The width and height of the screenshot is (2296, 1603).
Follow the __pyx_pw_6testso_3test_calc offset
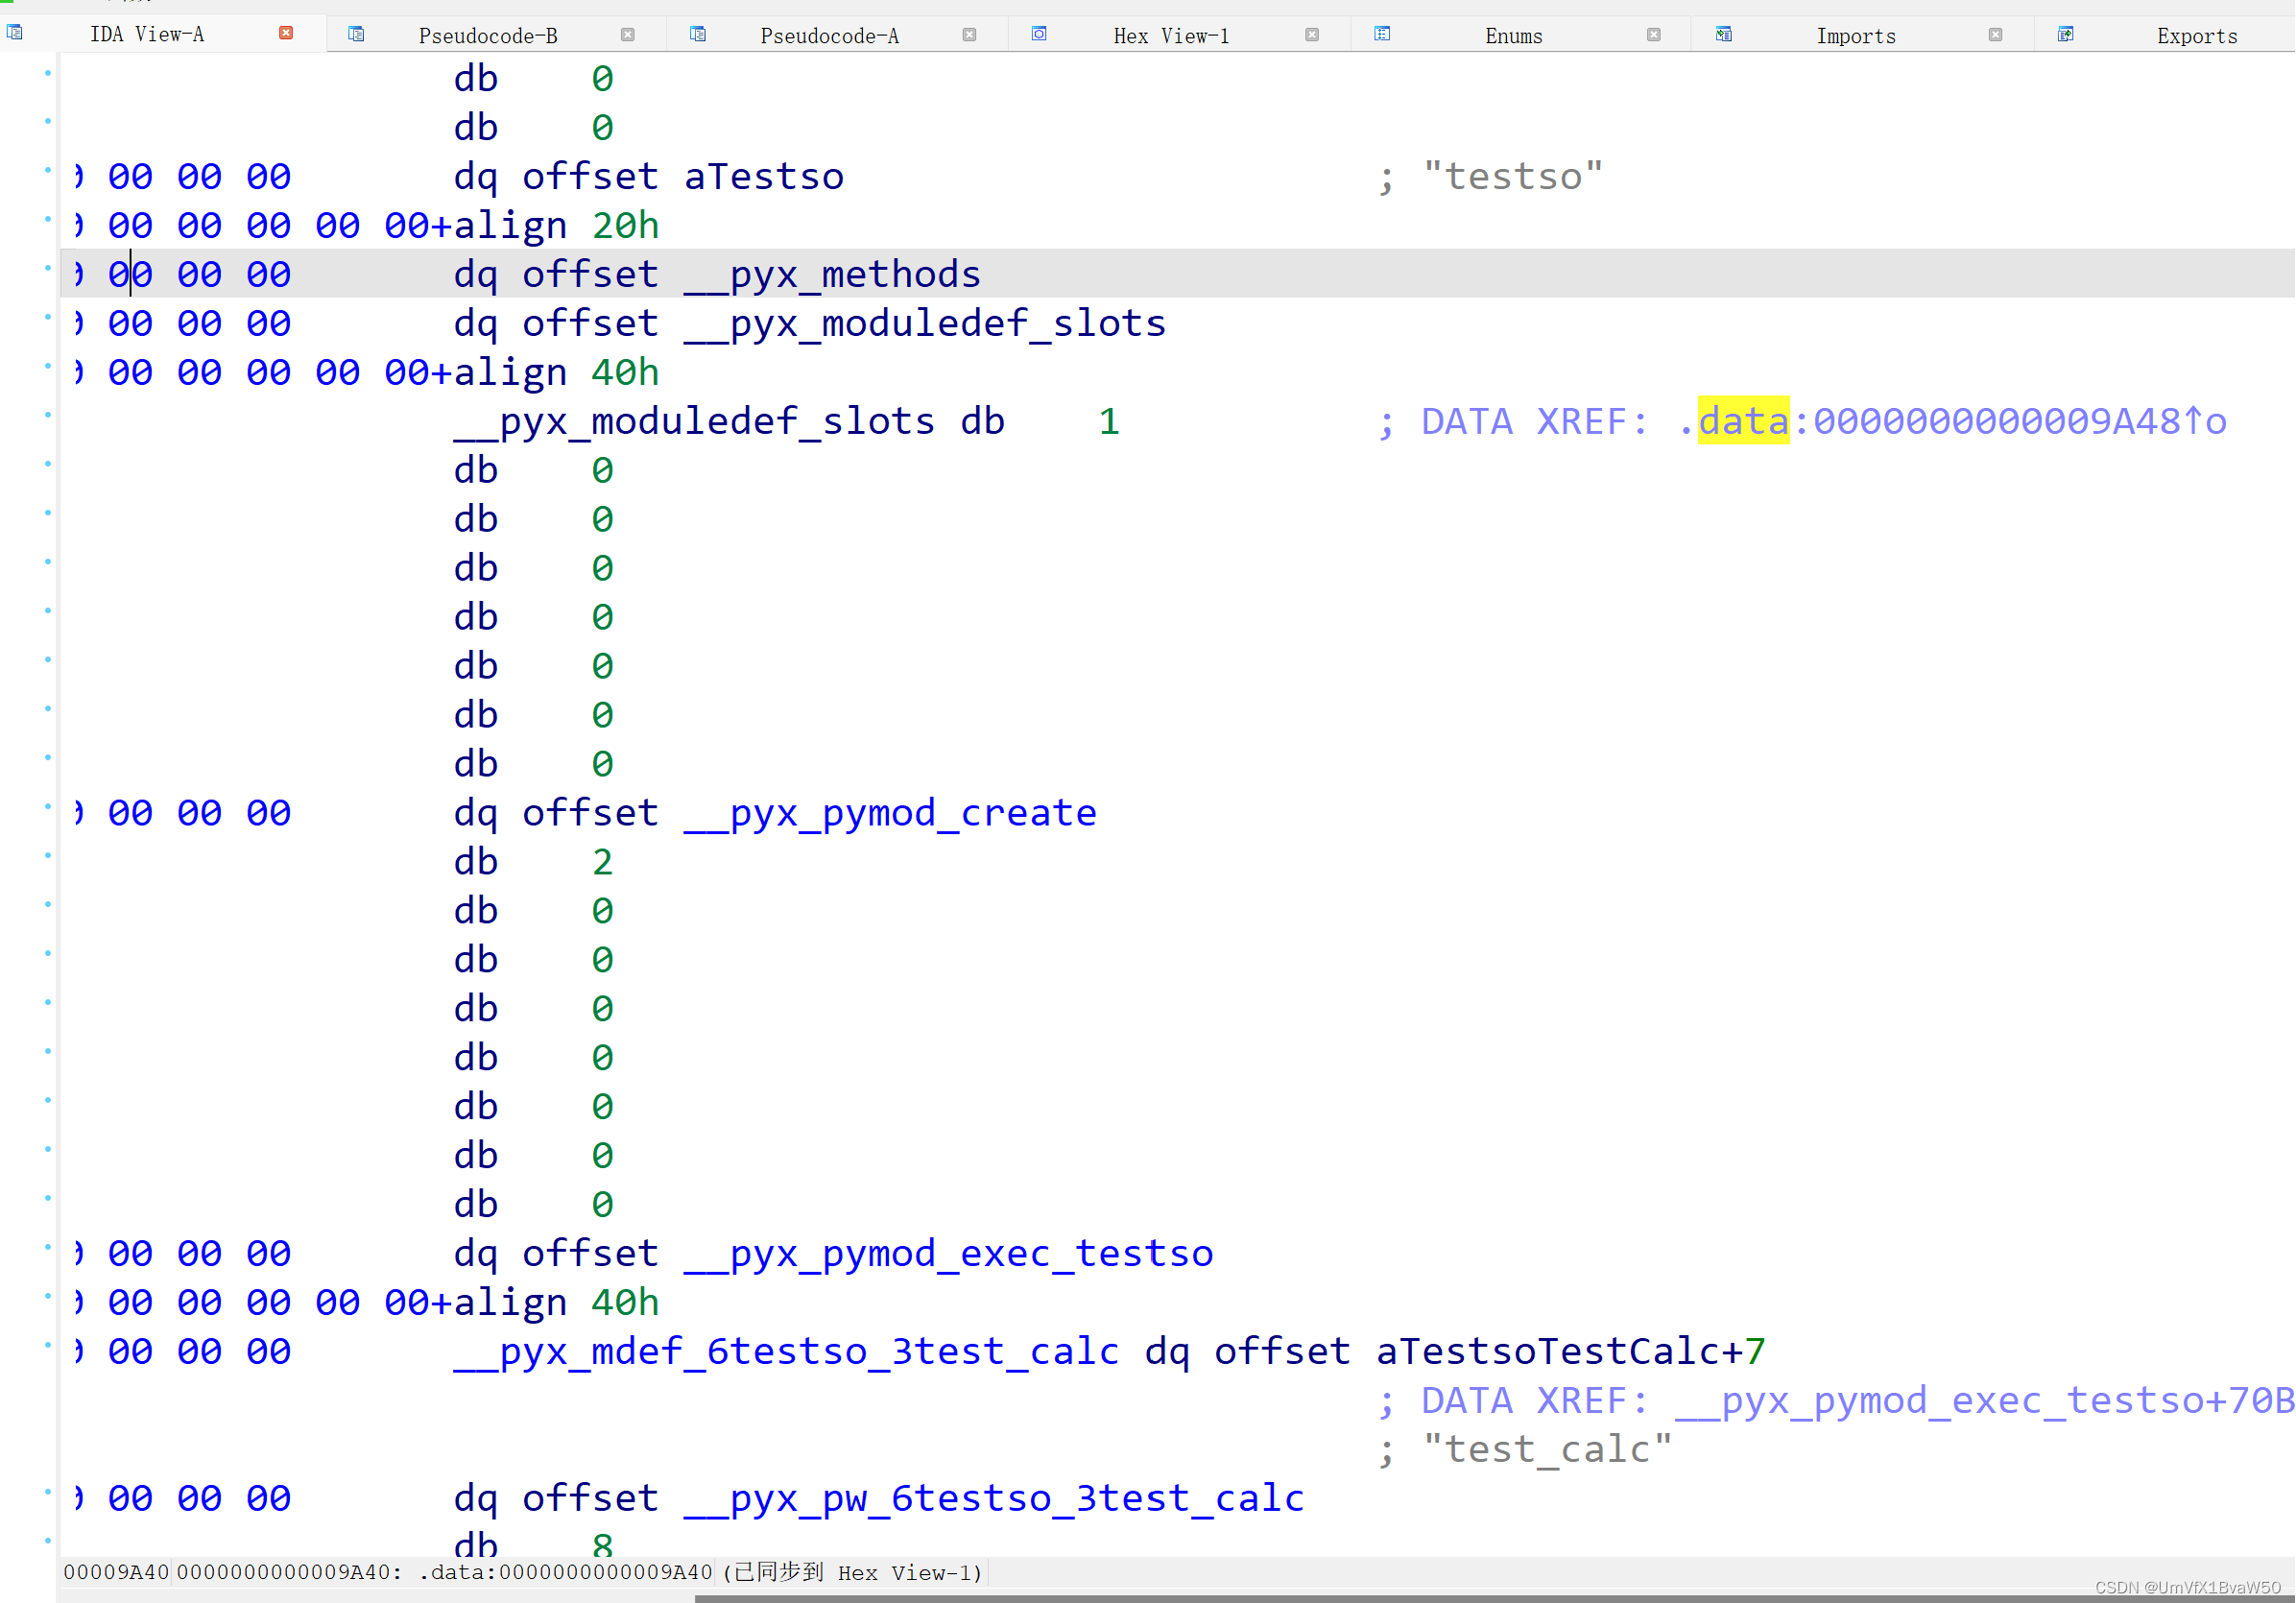(994, 1498)
